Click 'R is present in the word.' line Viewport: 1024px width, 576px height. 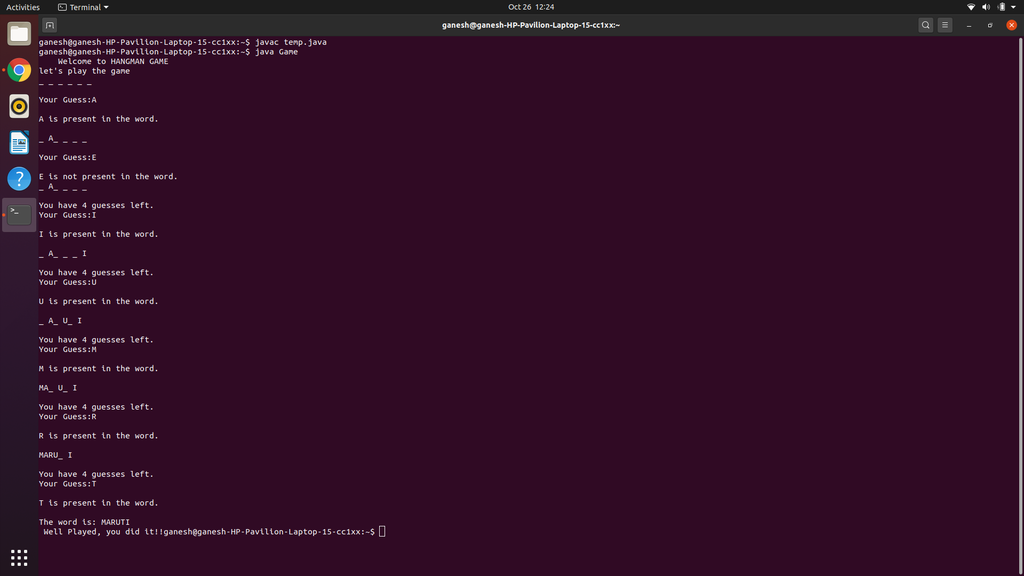coord(99,436)
